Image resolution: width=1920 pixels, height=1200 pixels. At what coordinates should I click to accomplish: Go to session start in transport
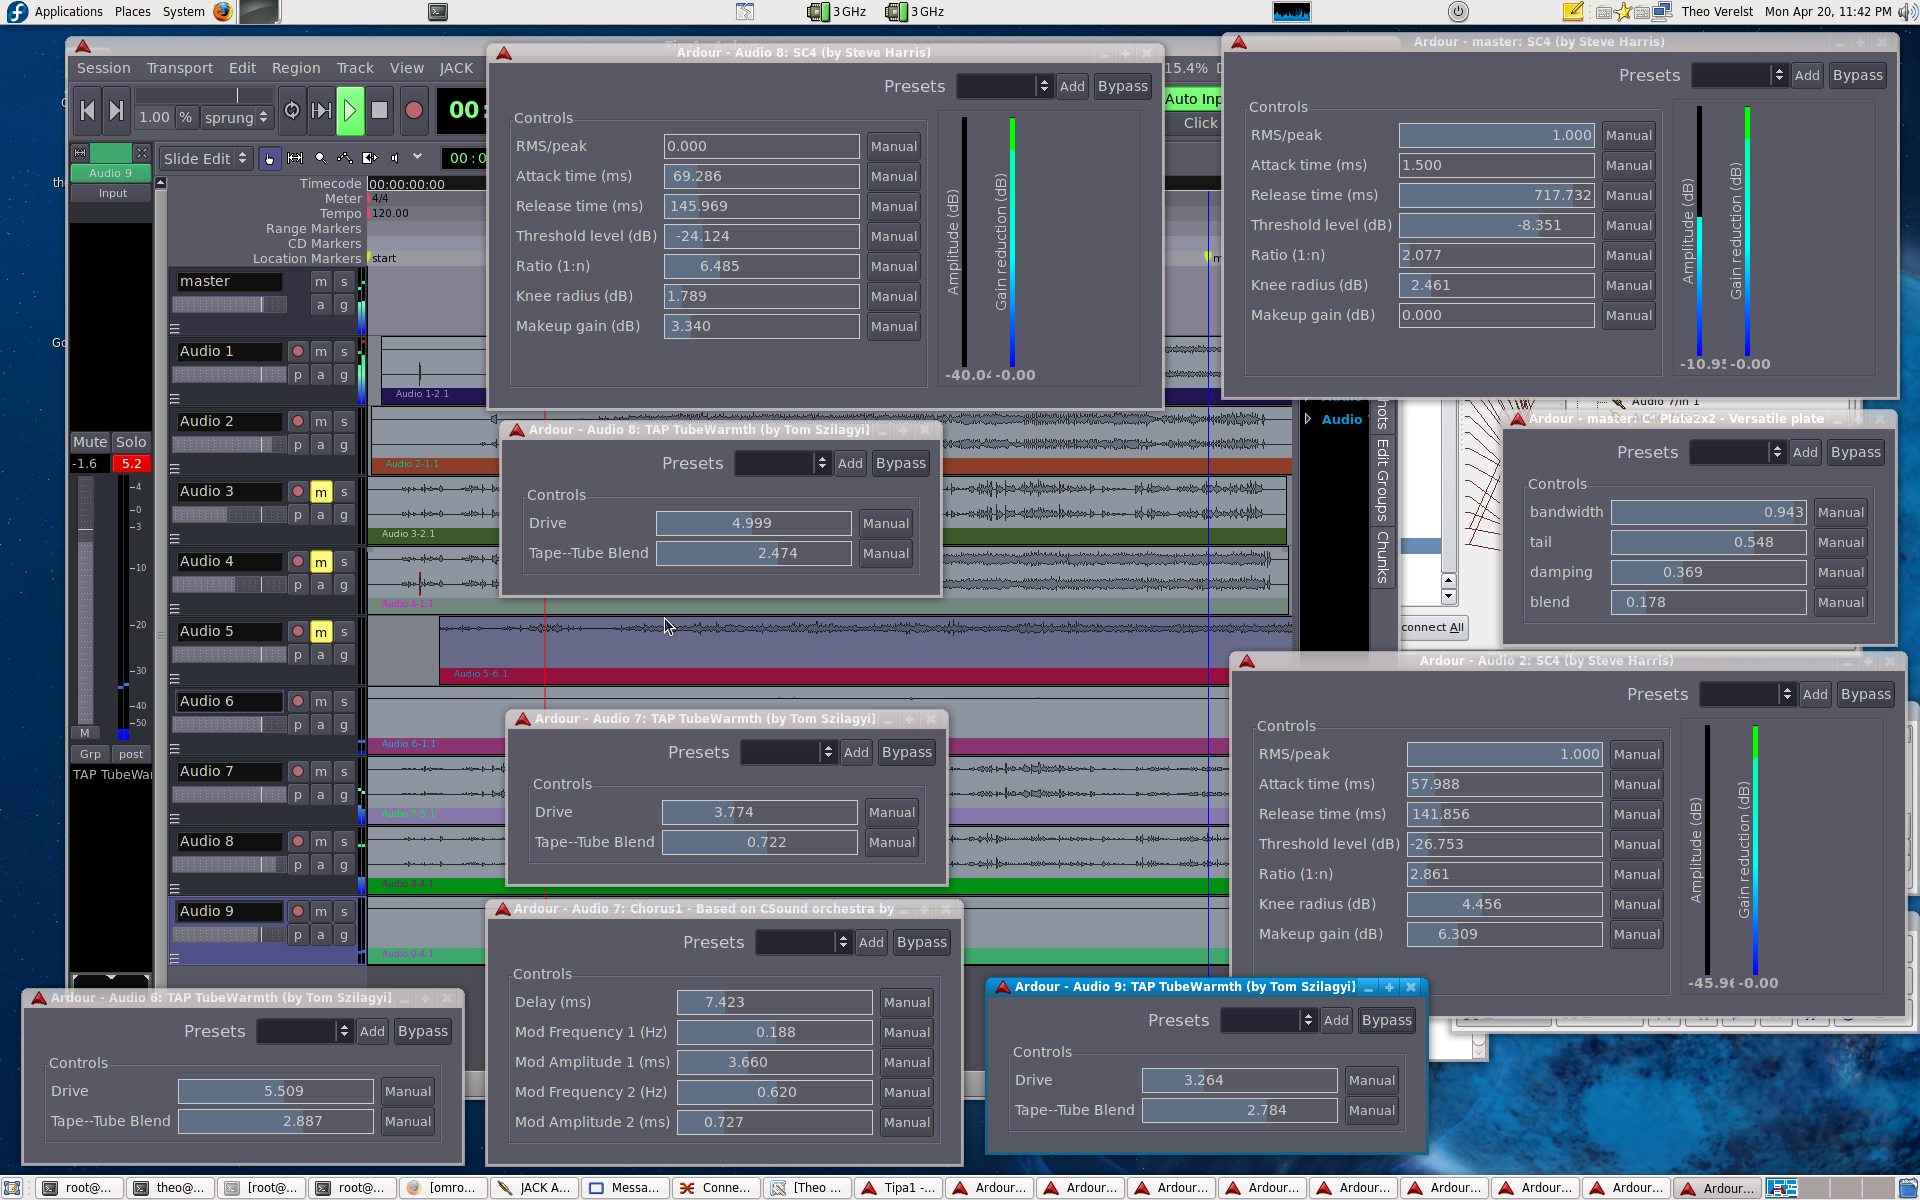pyautogui.click(x=87, y=111)
